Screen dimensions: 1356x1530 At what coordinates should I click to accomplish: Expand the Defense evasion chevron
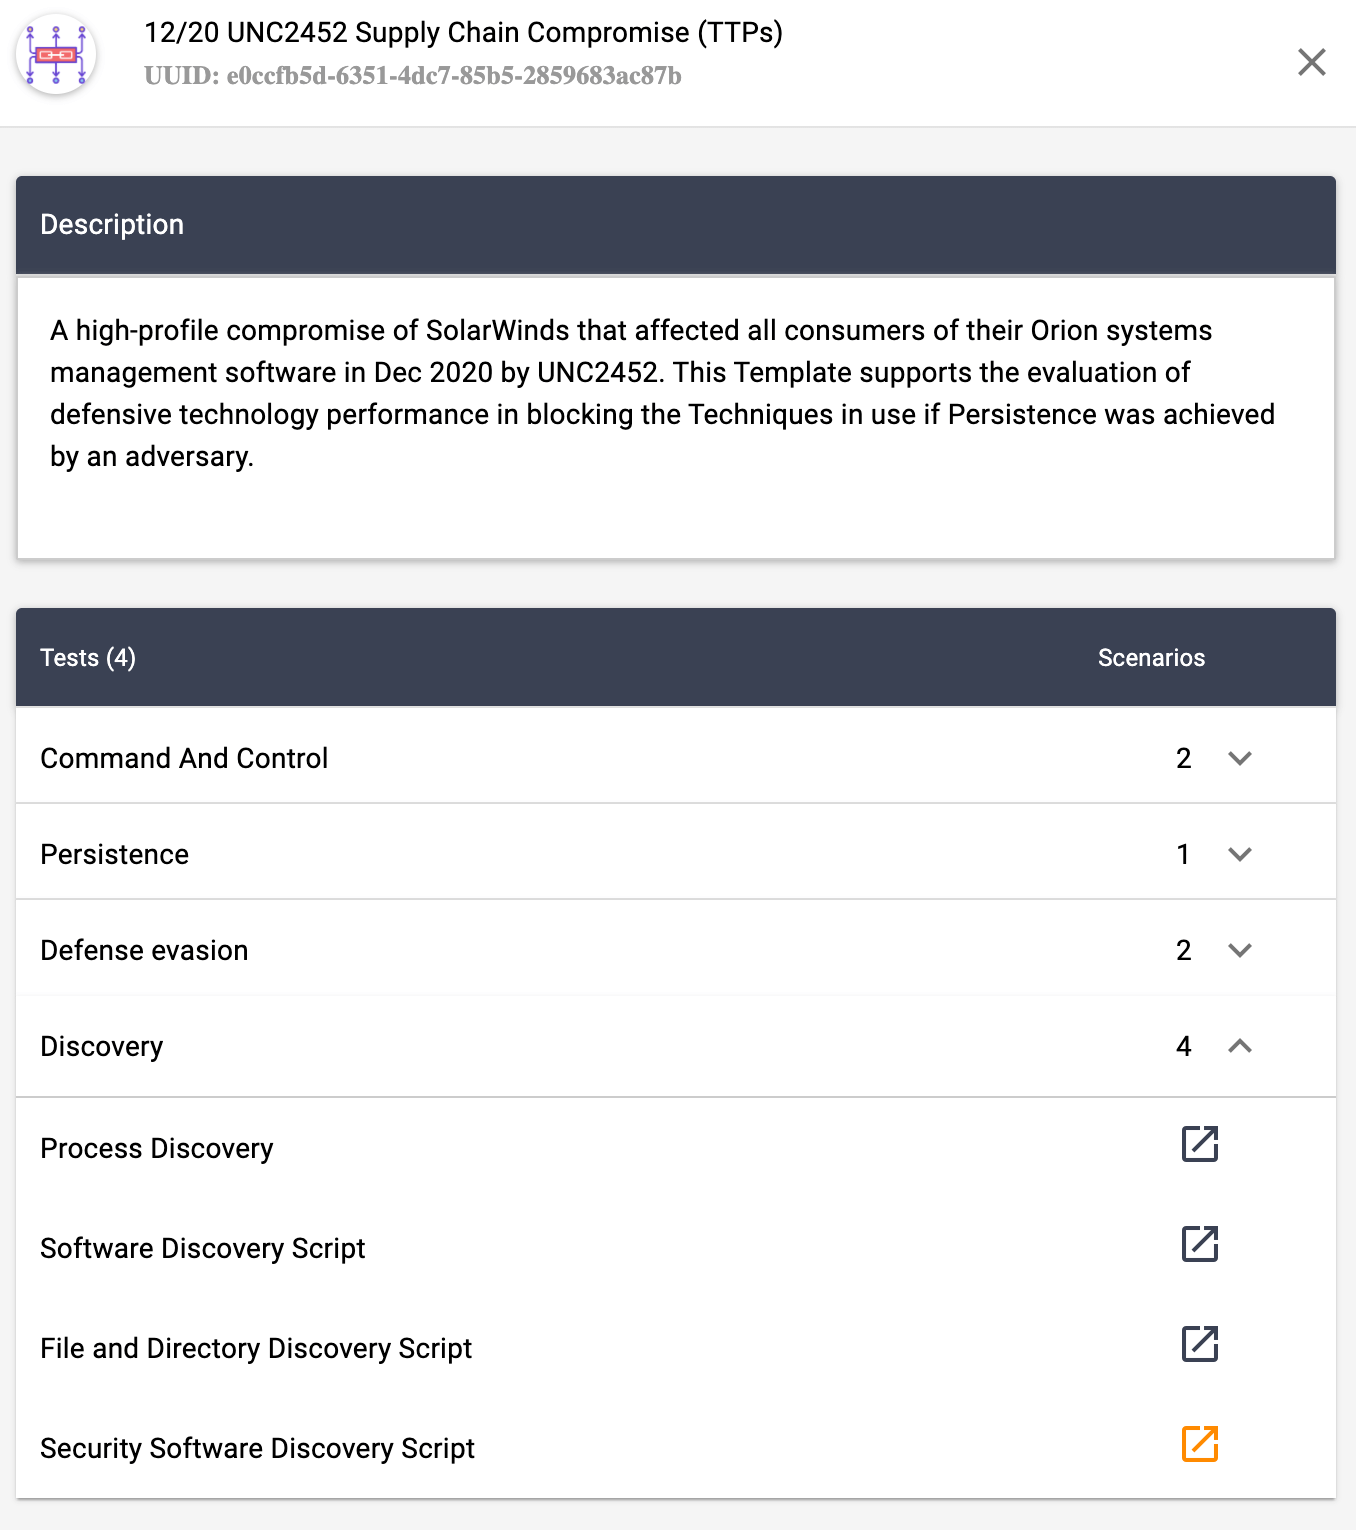pos(1239,950)
